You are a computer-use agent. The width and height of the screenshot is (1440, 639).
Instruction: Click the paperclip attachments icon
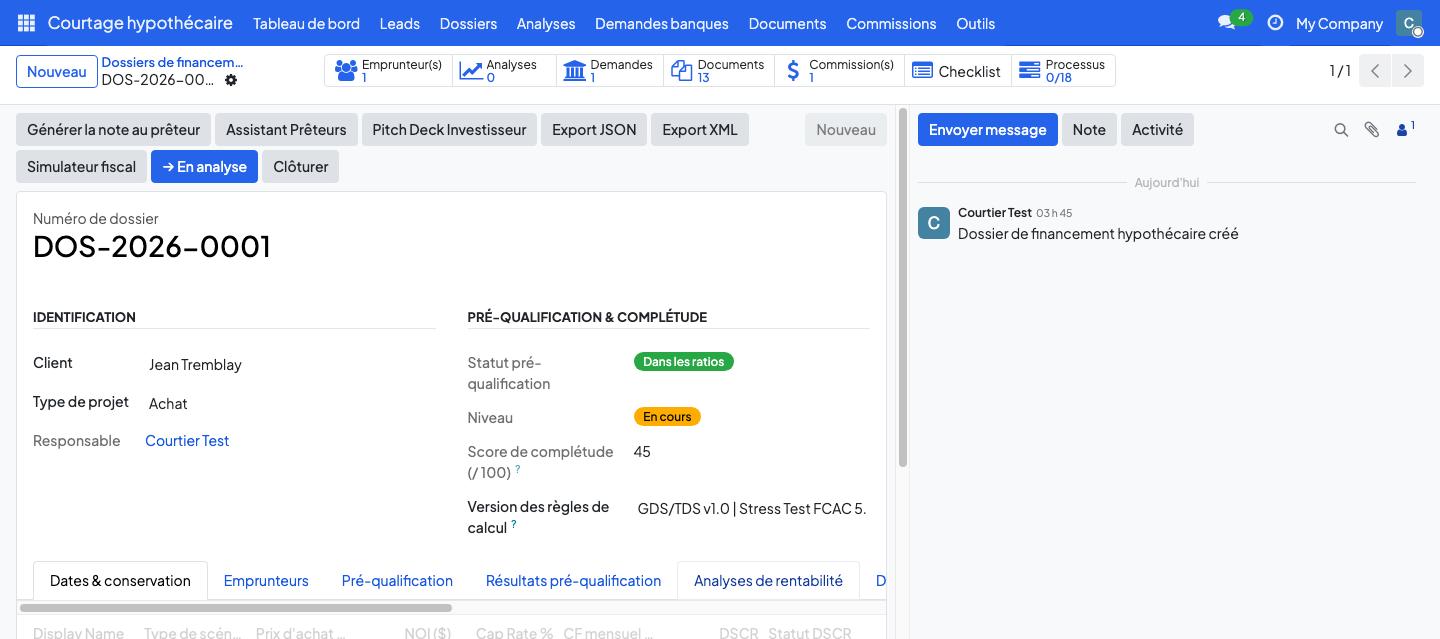pyautogui.click(x=1372, y=130)
